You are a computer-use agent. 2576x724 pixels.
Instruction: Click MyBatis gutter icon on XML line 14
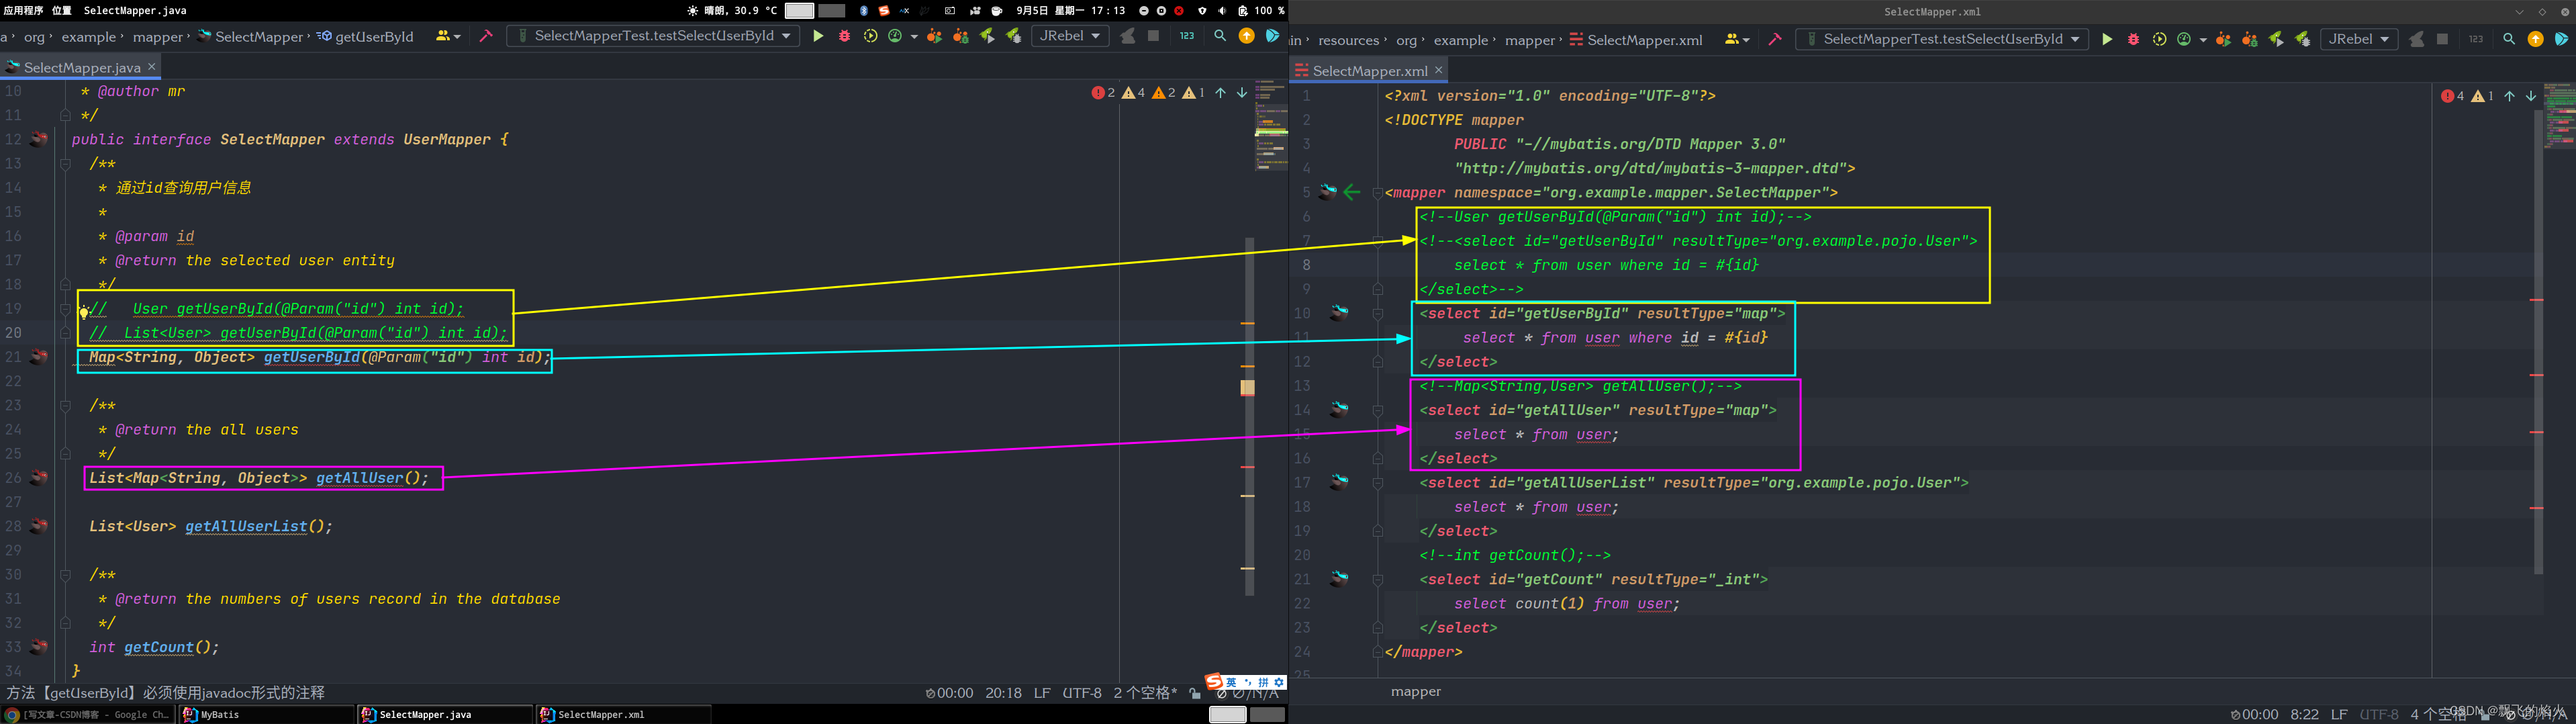[x=1339, y=409]
